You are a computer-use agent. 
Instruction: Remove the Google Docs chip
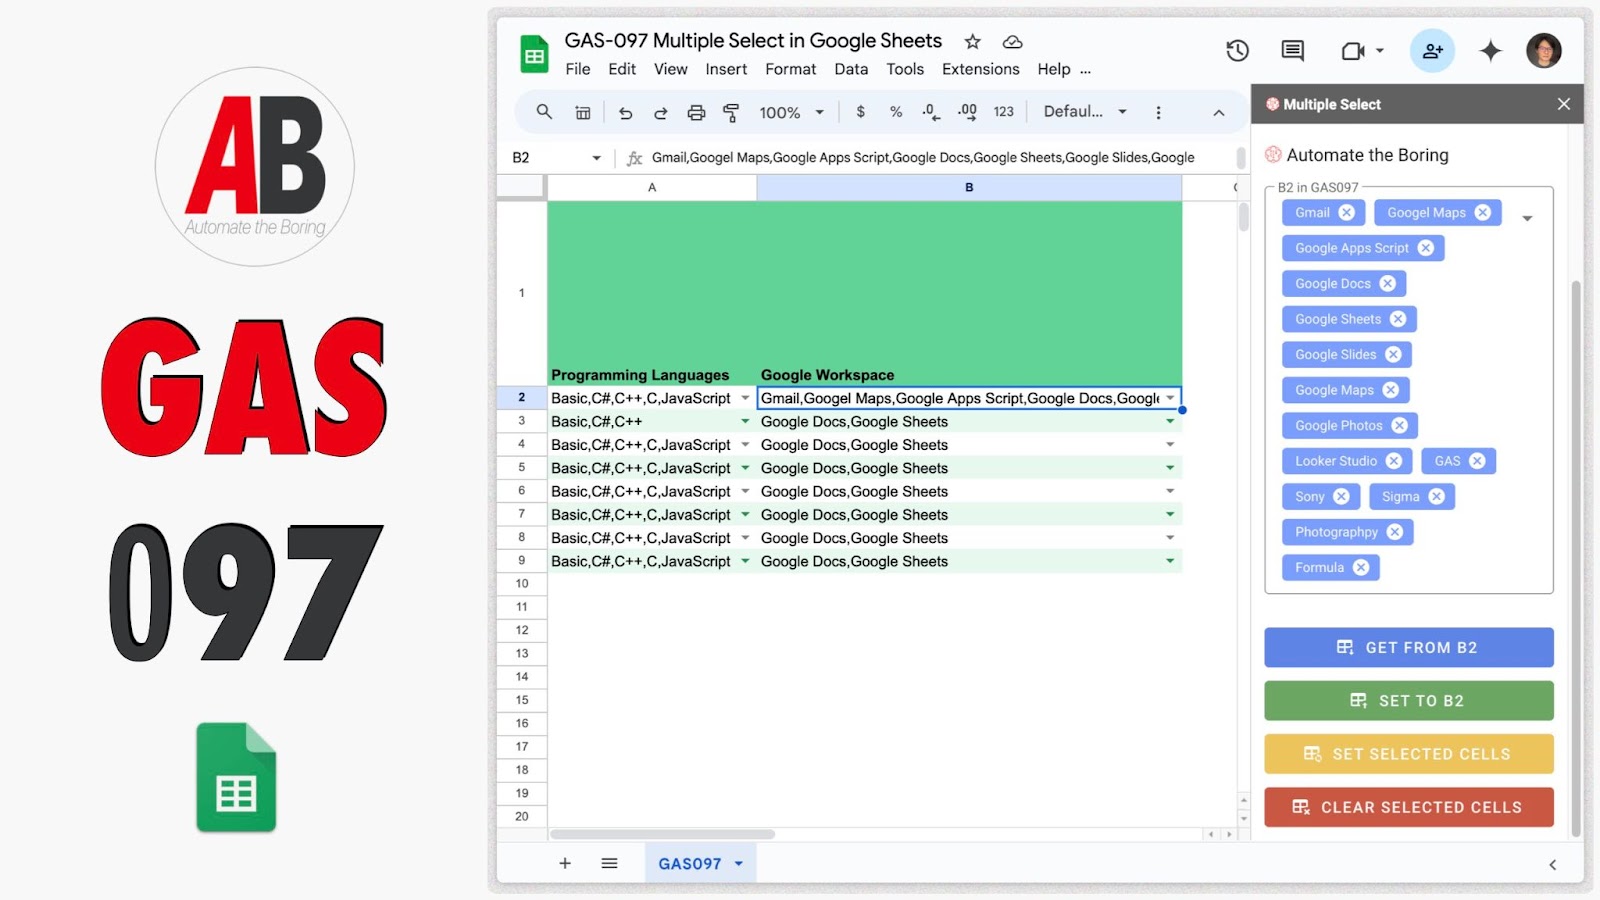(1388, 283)
